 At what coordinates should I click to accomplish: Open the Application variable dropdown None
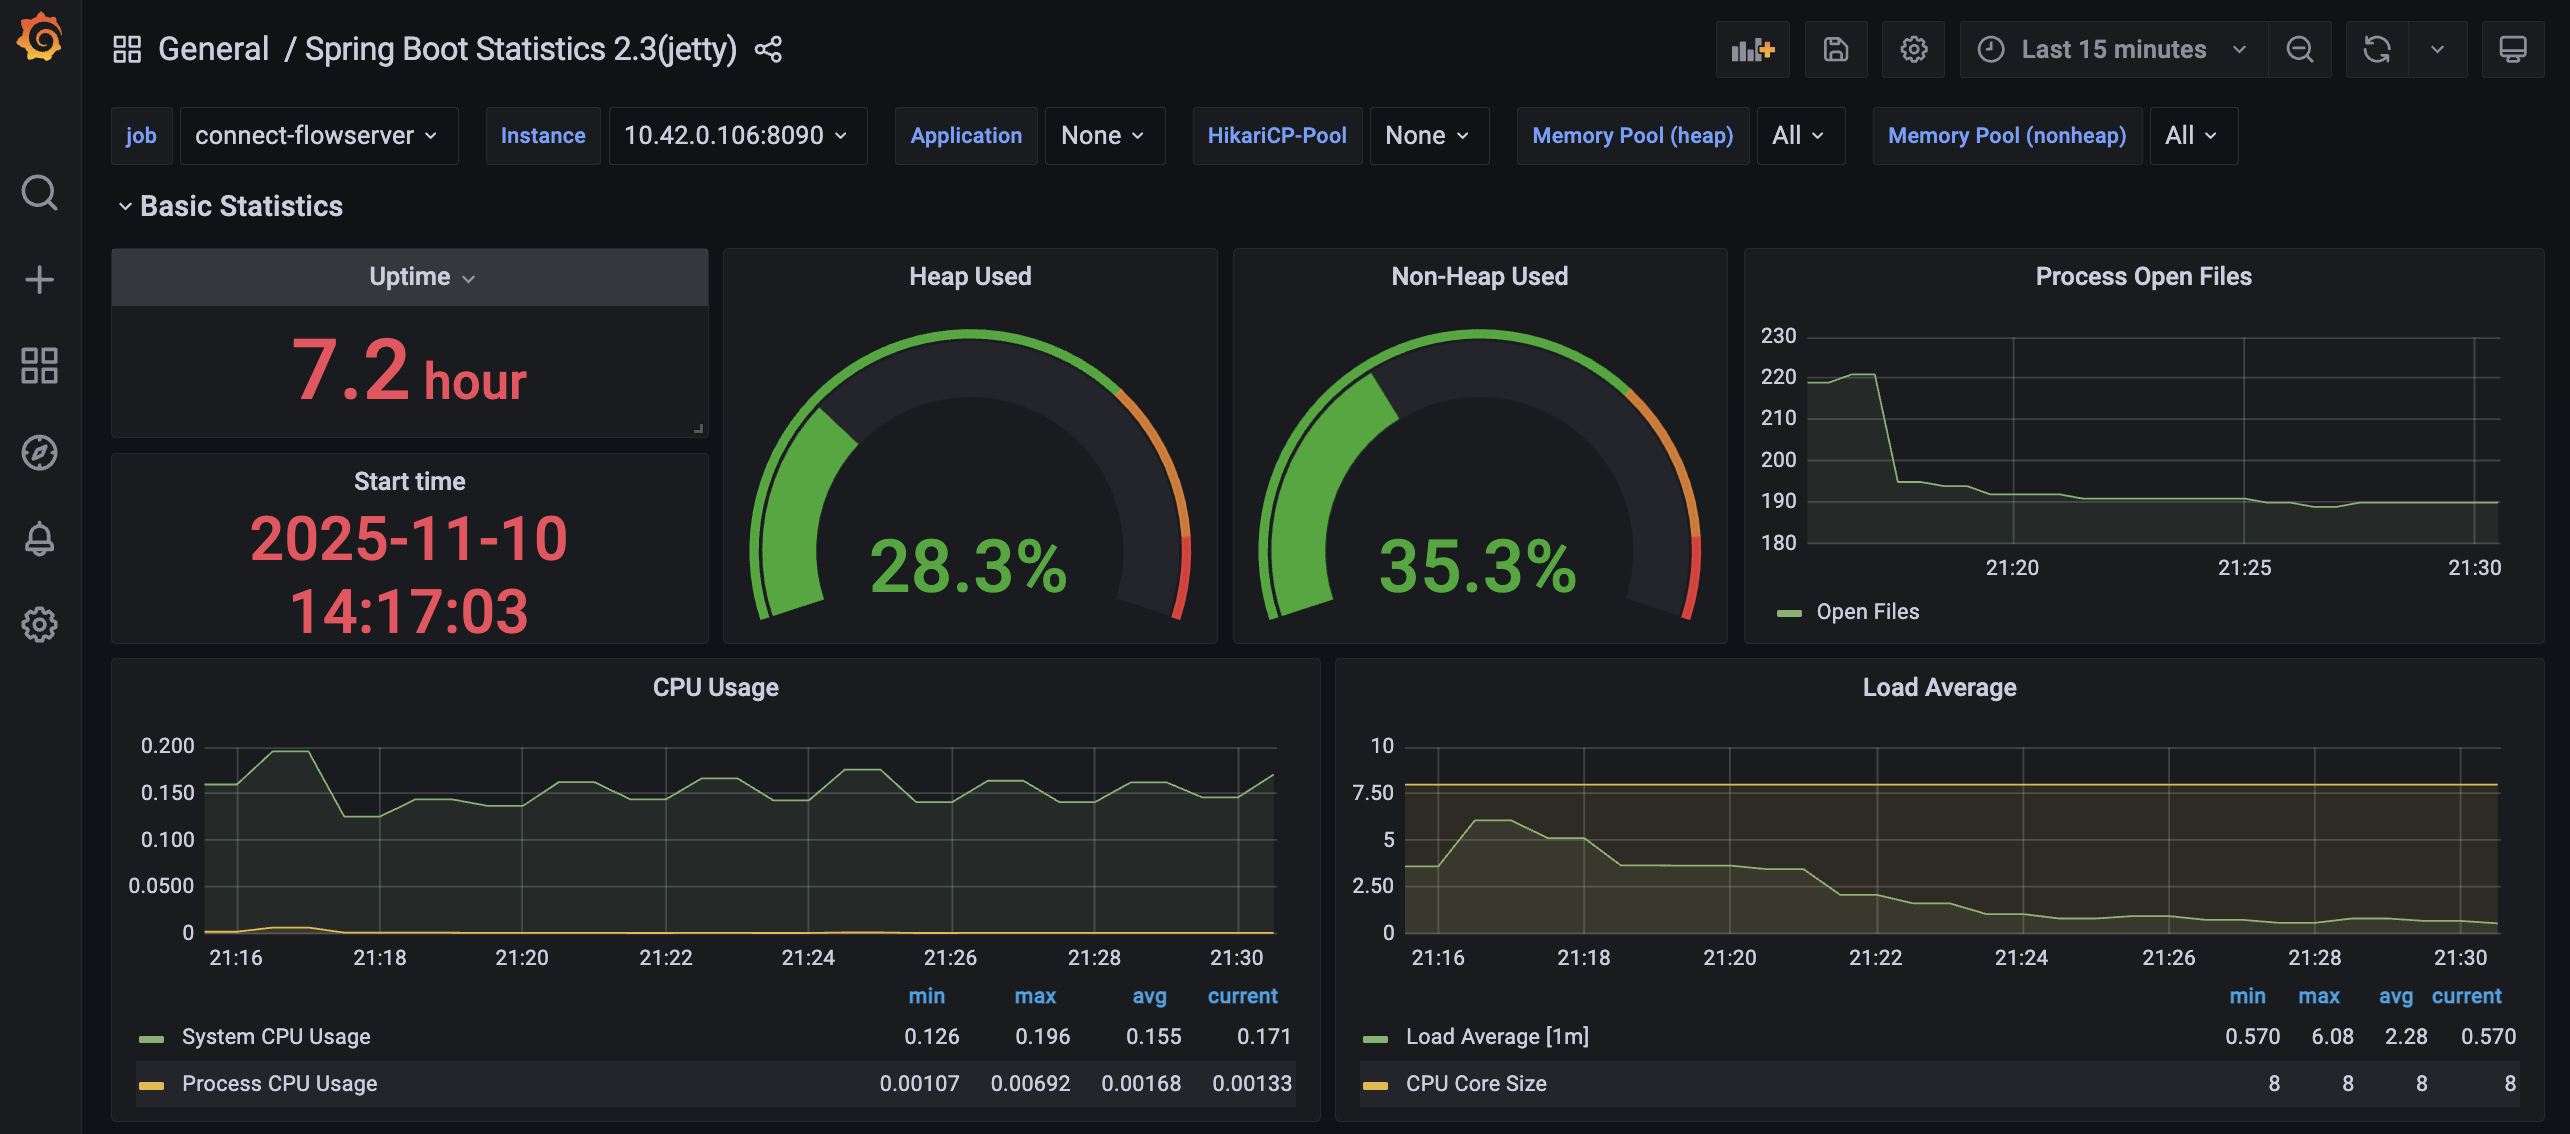(1104, 135)
